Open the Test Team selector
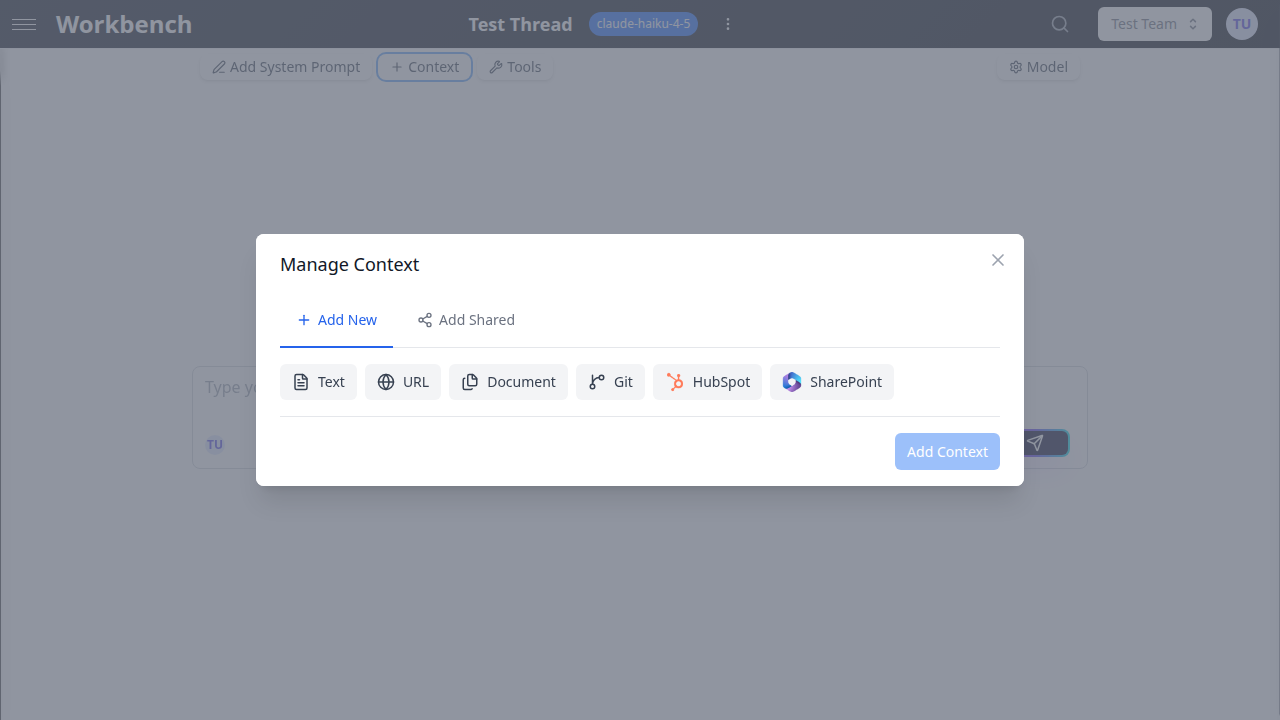Image resolution: width=1280 pixels, height=720 pixels. [x=1154, y=23]
